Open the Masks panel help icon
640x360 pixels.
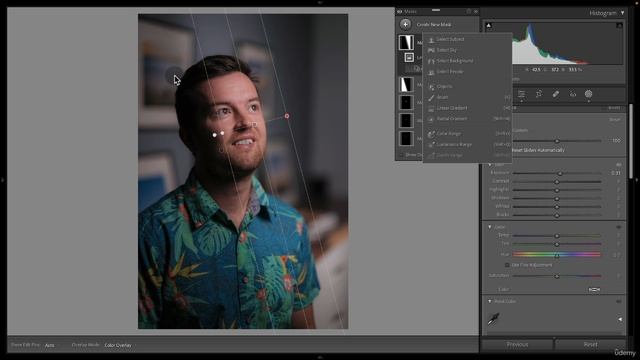(469, 11)
